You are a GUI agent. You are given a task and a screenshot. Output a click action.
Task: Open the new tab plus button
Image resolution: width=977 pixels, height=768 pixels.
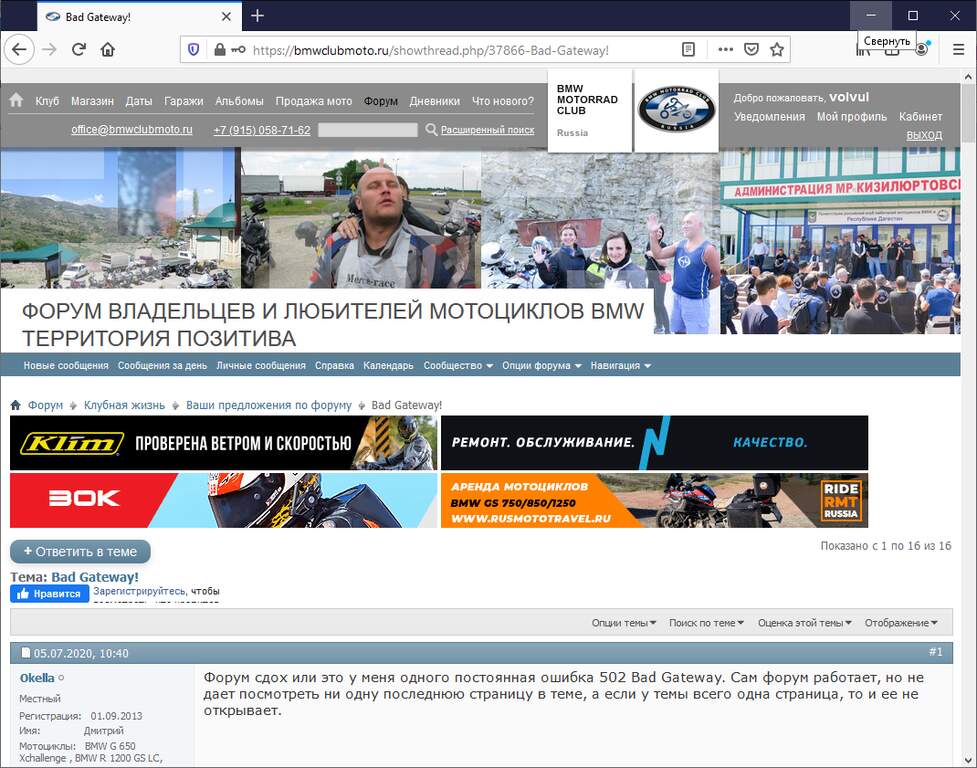point(257,16)
